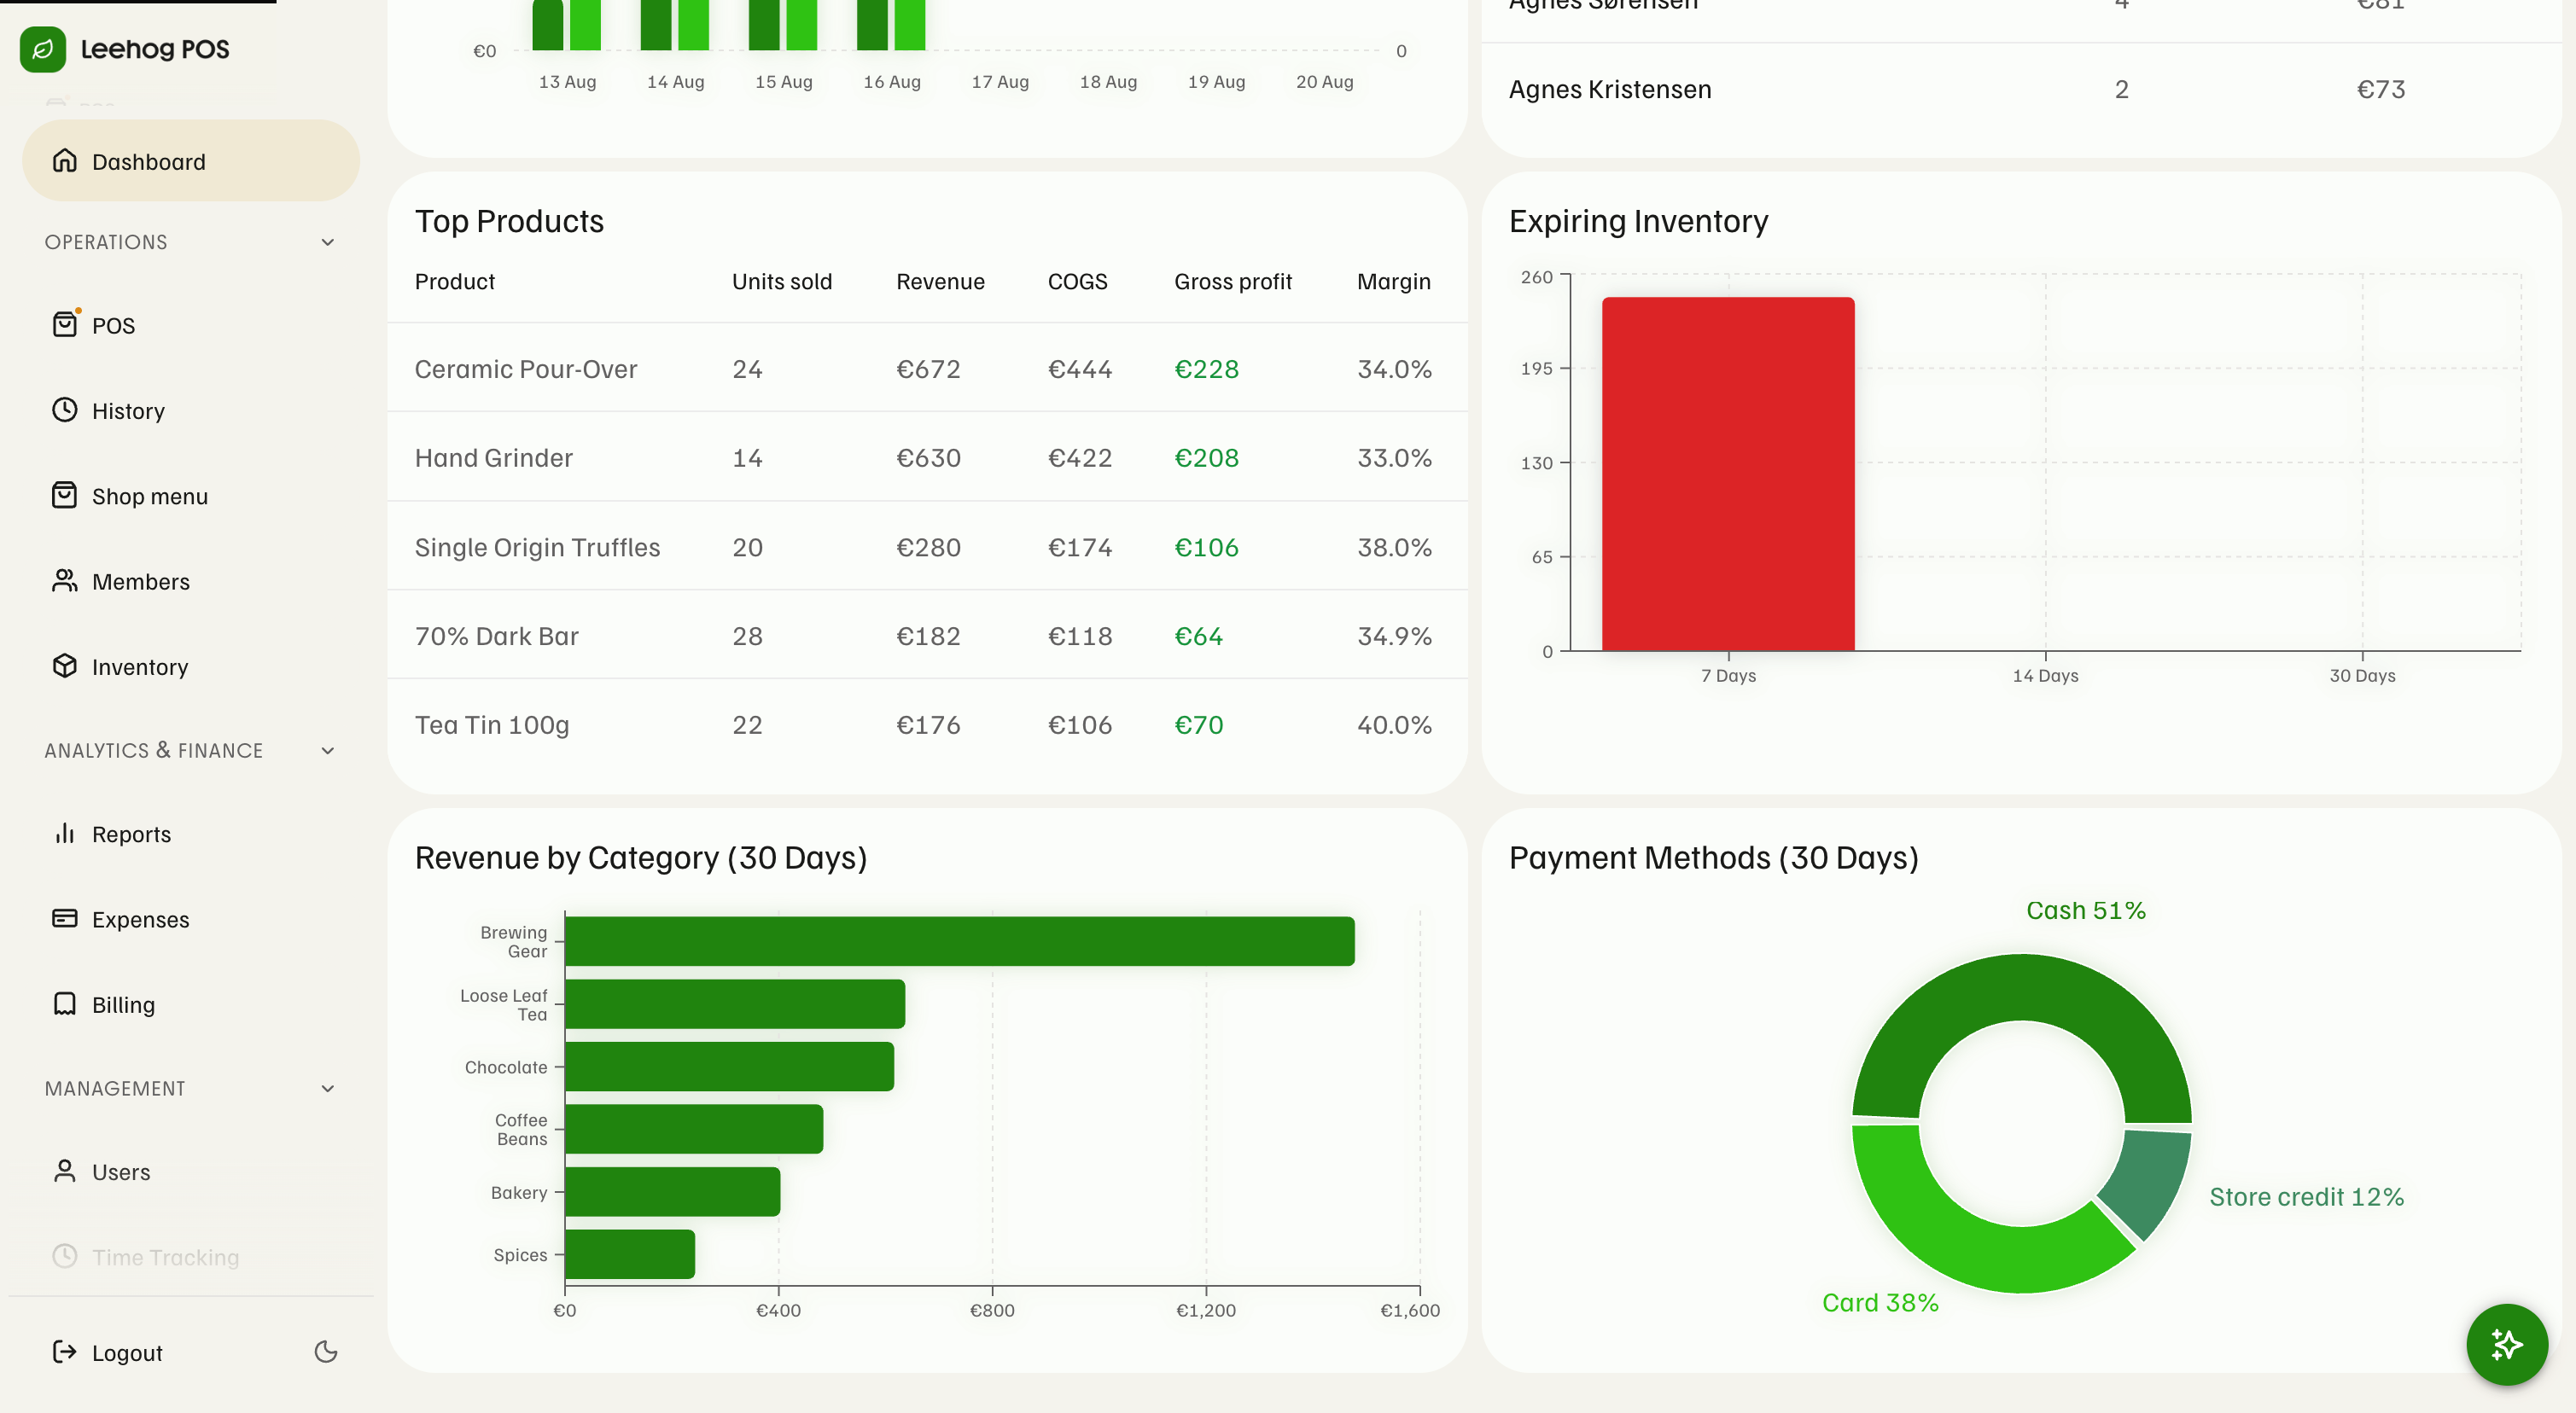Click the Spices revenue bar
The width and height of the screenshot is (2576, 1413).
tap(630, 1254)
